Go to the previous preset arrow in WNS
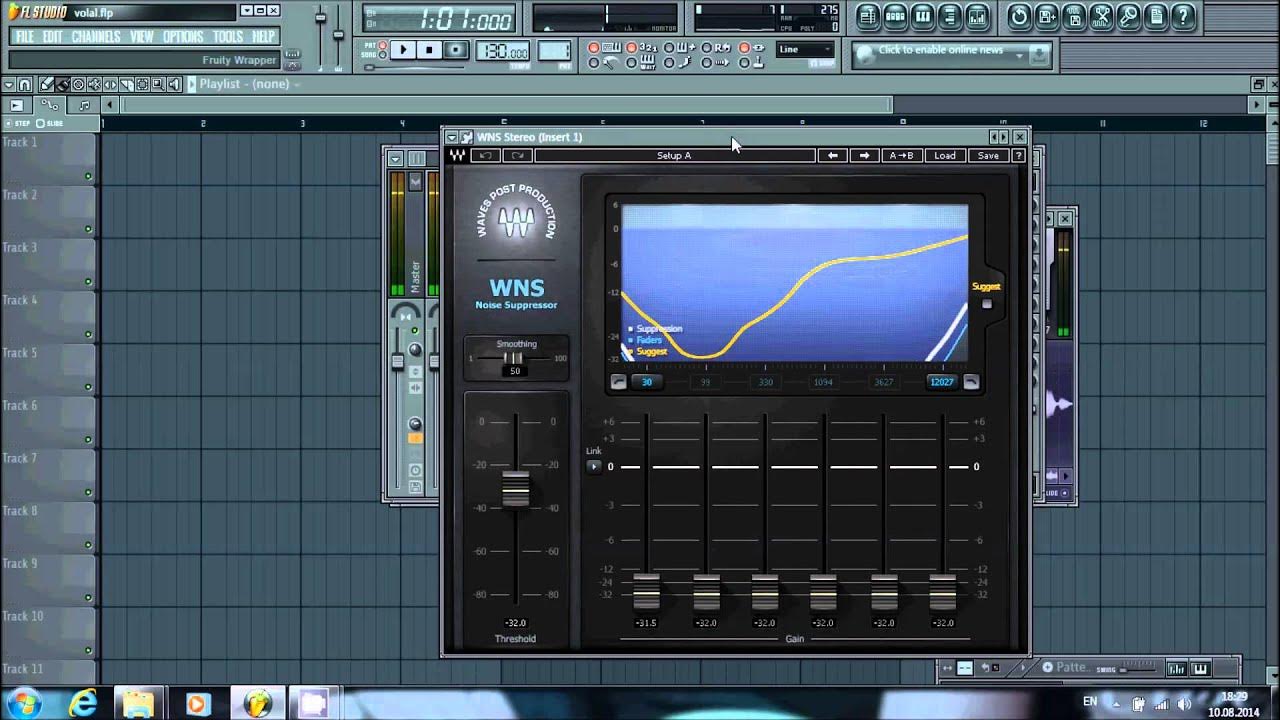The width and height of the screenshot is (1280, 720). (832, 155)
